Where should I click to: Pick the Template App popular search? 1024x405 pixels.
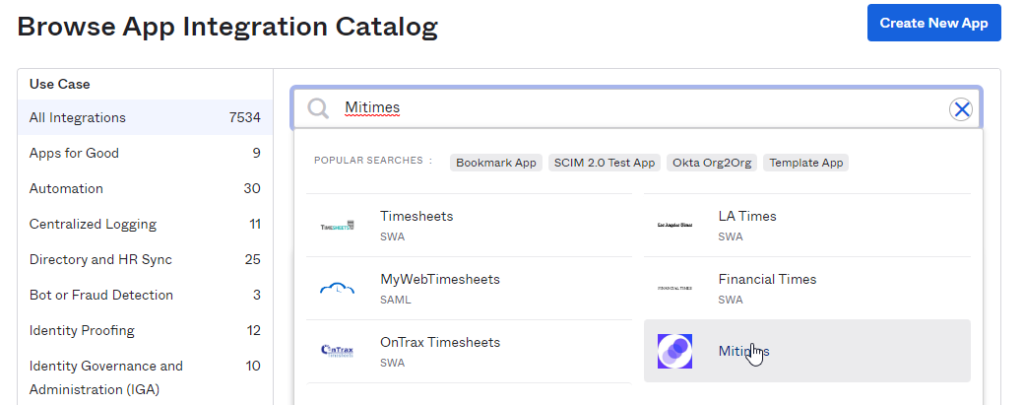pyautogui.click(x=806, y=162)
